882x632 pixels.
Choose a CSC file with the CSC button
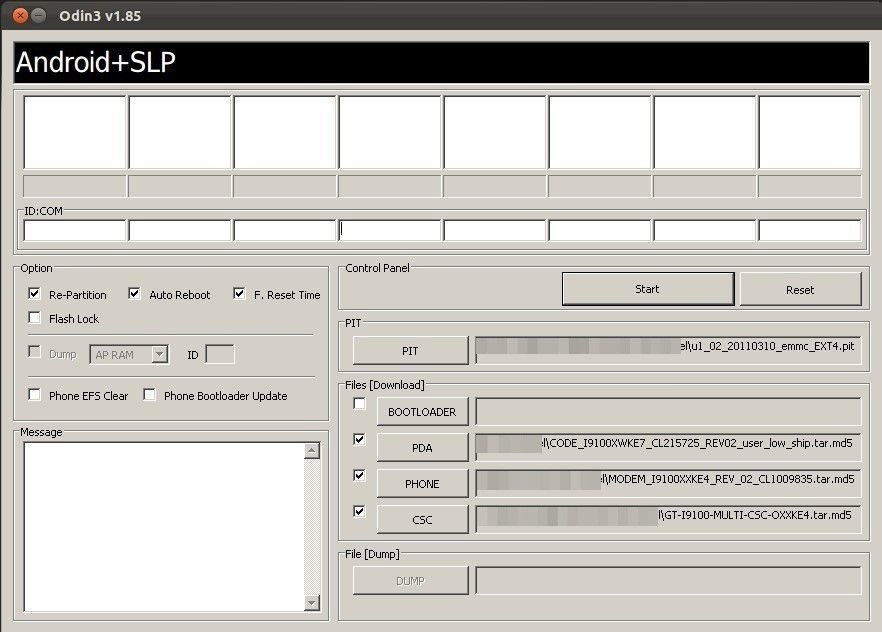[422, 520]
